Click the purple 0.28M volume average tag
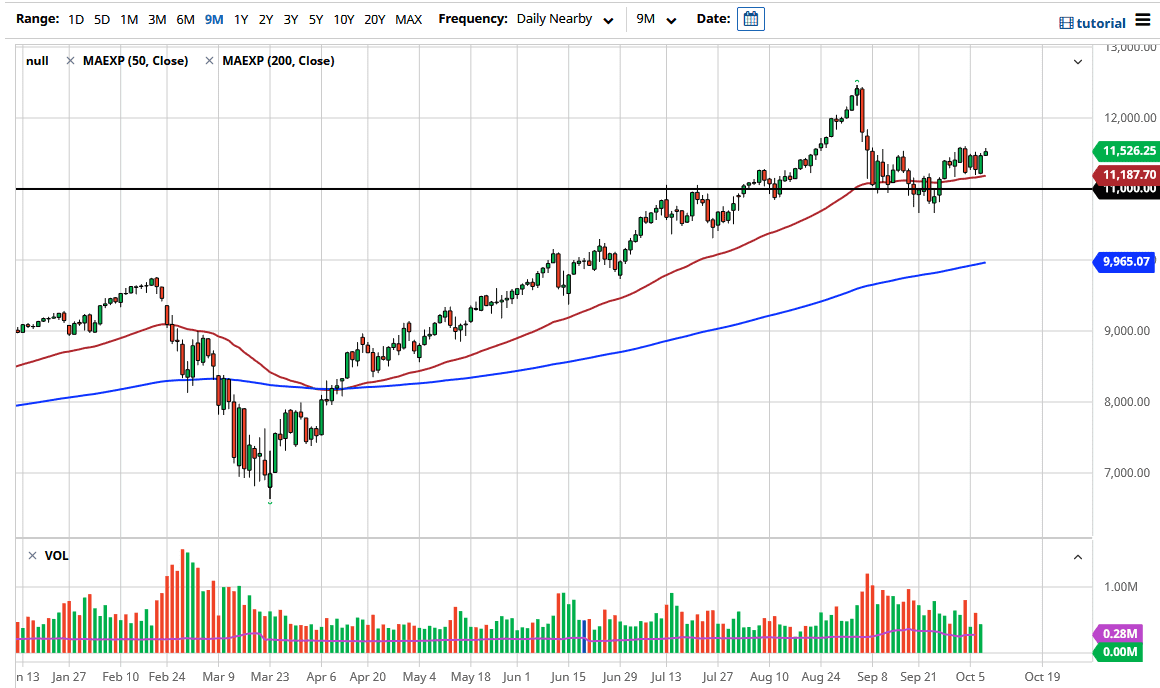The image size is (1160, 688). click(1118, 633)
